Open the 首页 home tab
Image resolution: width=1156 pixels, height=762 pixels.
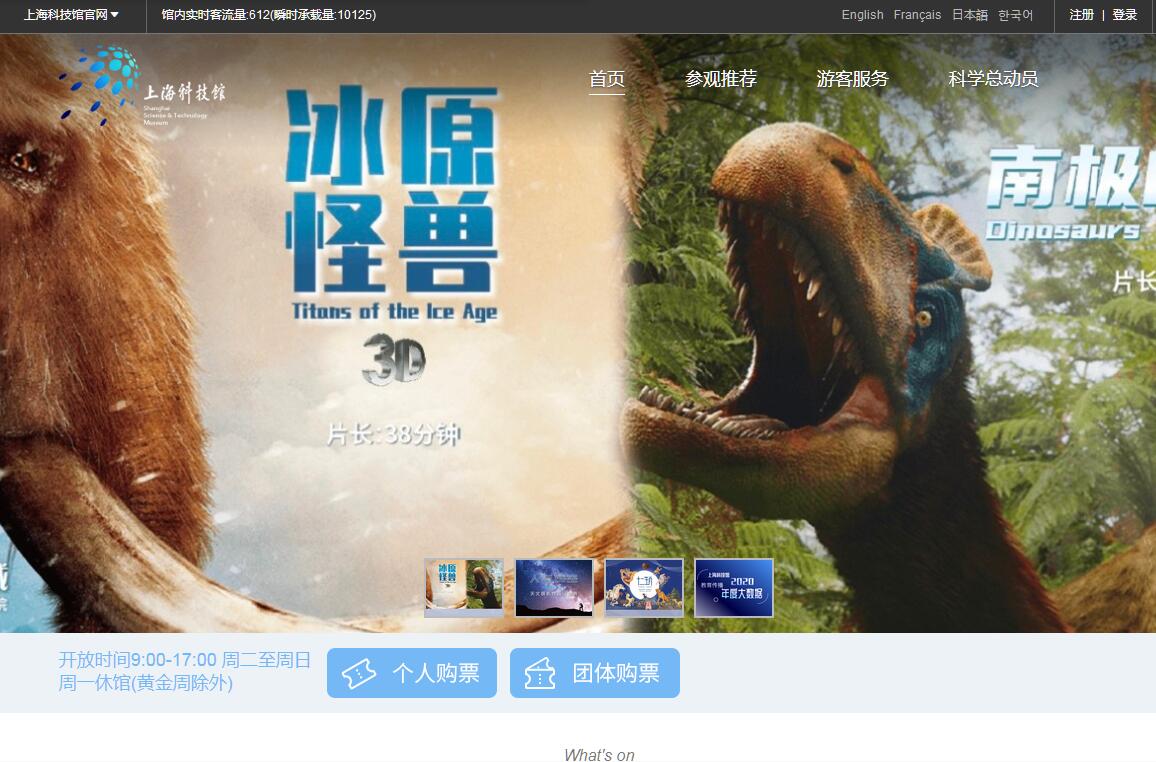click(606, 79)
